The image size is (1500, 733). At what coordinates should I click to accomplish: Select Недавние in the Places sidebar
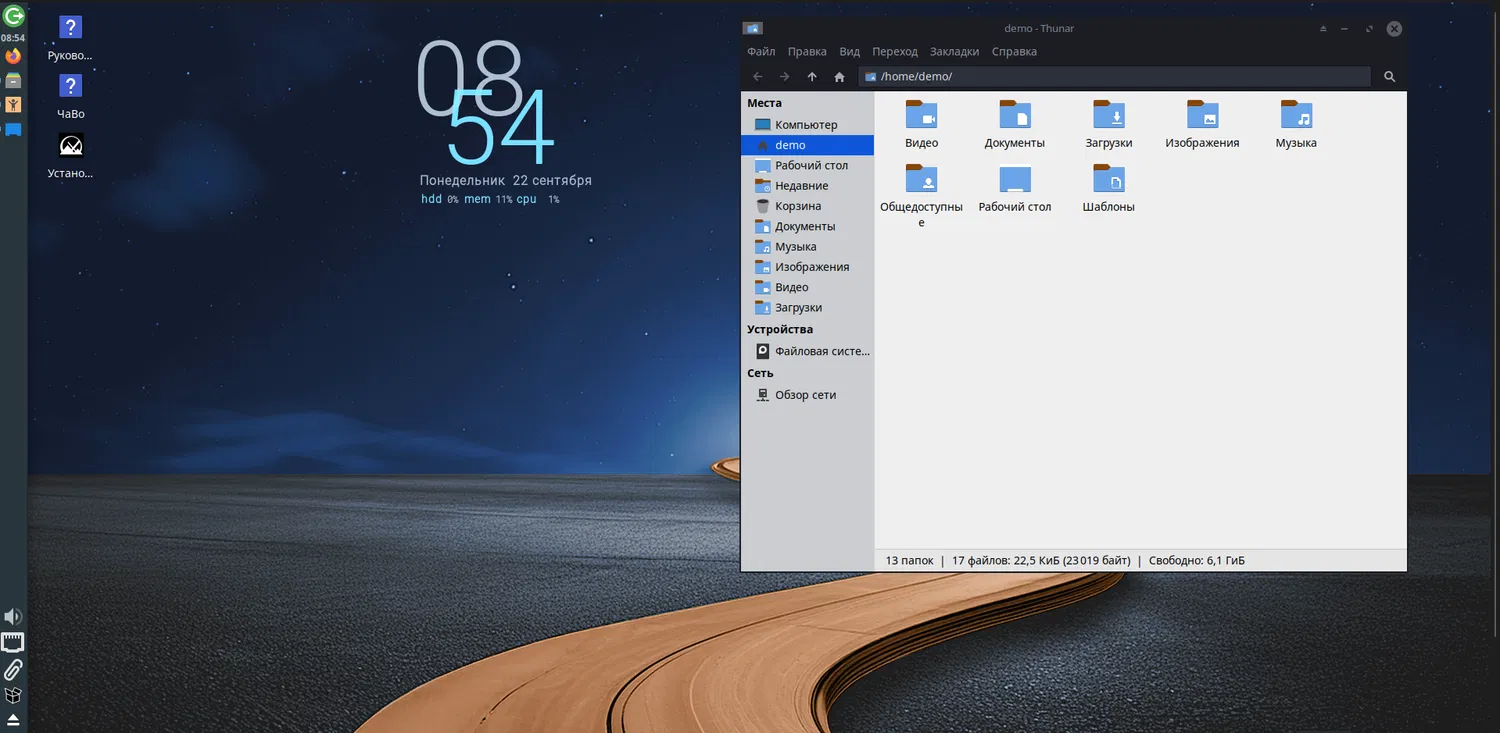point(801,186)
